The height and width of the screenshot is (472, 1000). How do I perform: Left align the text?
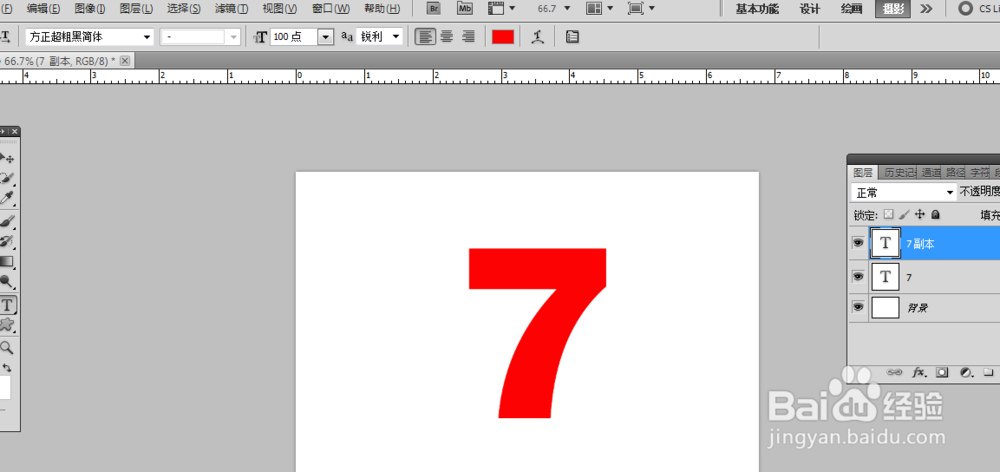click(424, 37)
